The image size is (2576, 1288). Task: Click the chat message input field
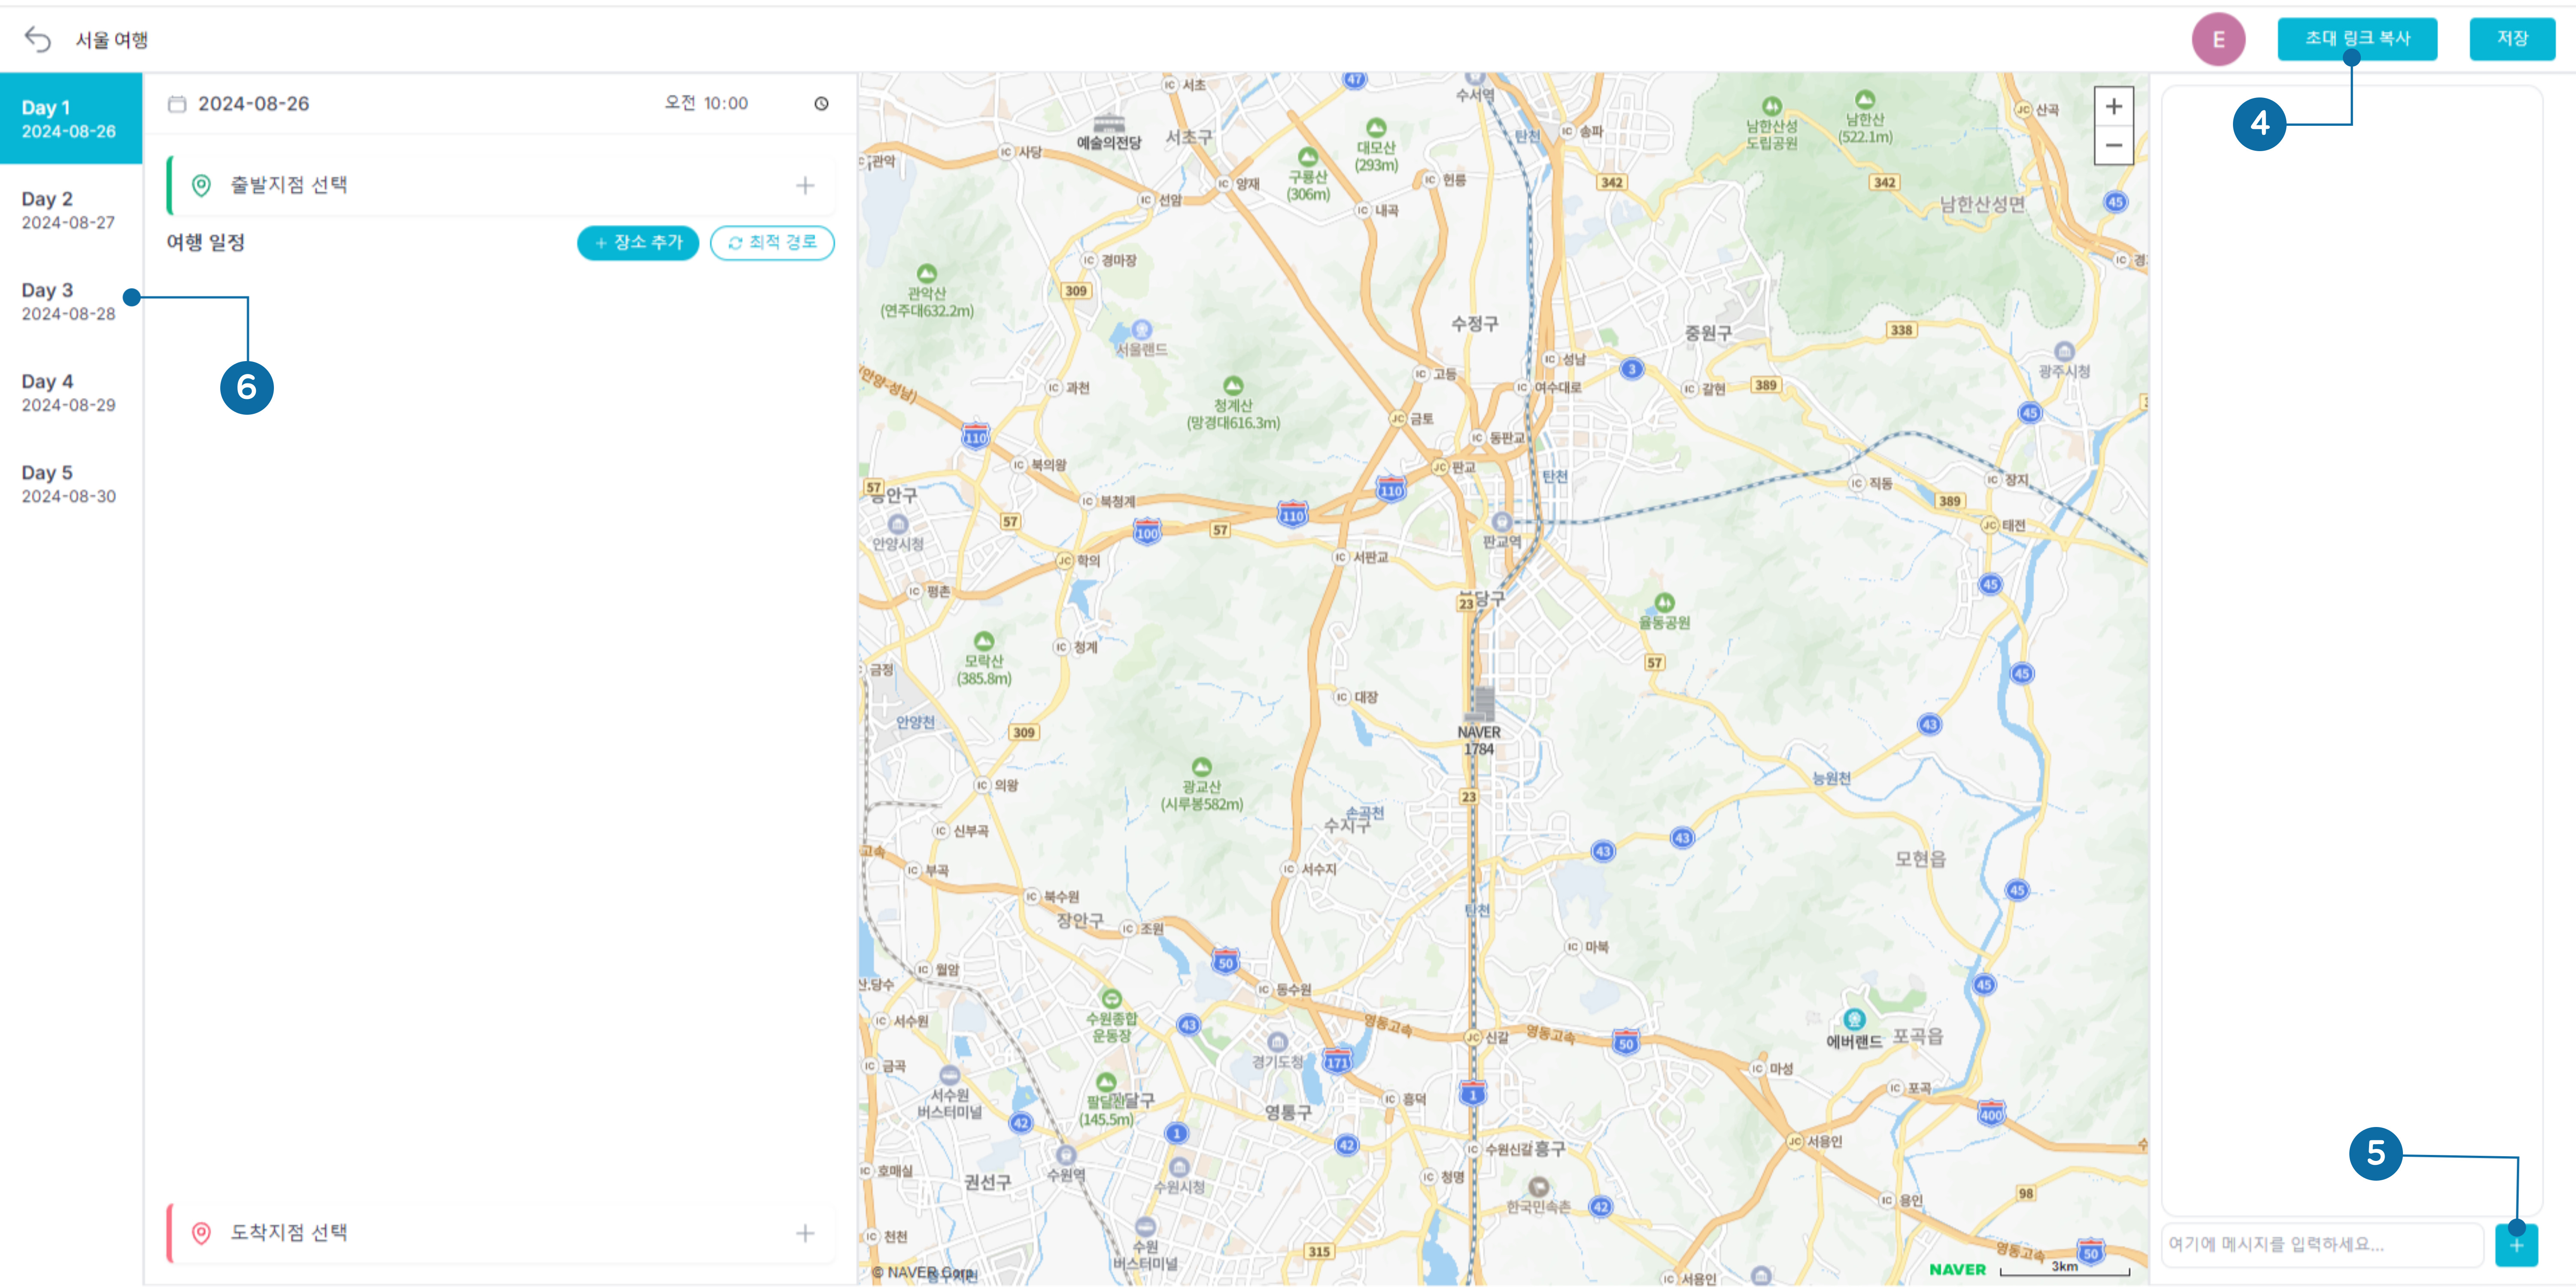point(2322,1244)
